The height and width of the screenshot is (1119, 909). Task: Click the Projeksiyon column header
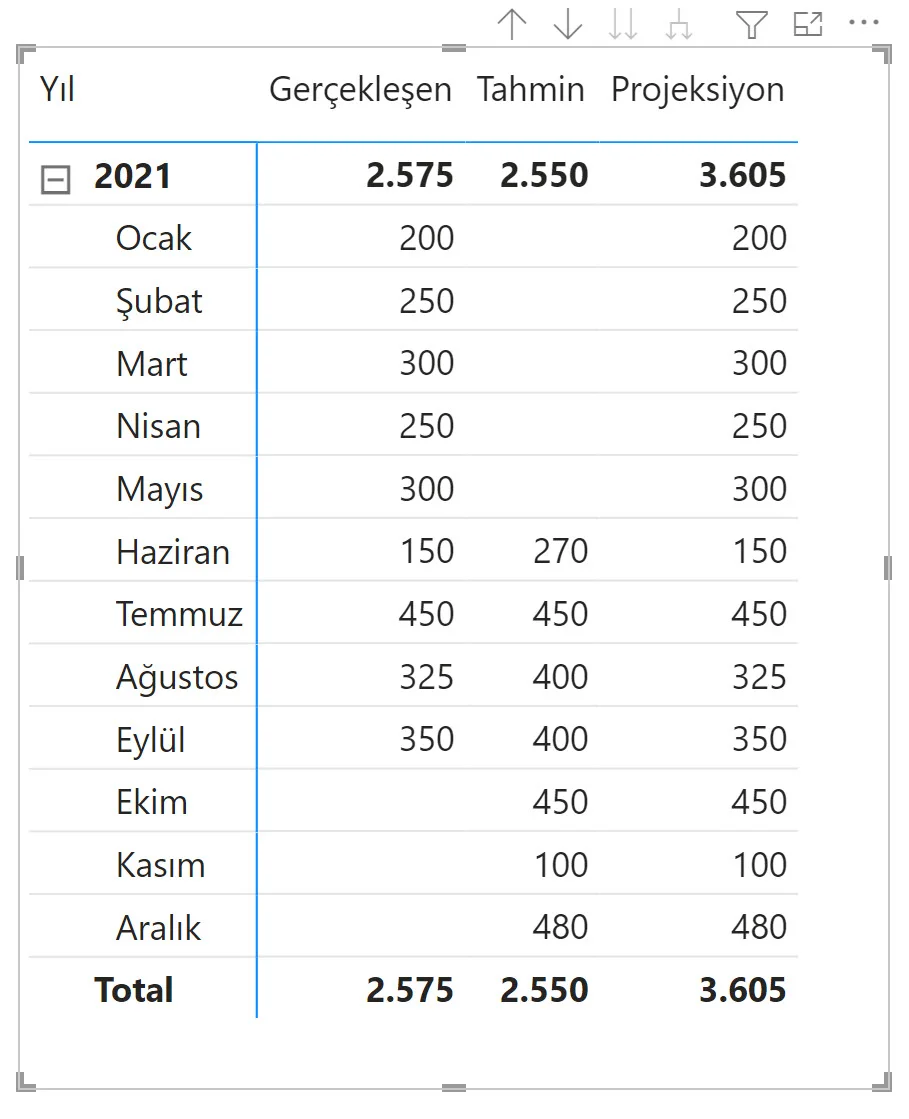click(697, 90)
